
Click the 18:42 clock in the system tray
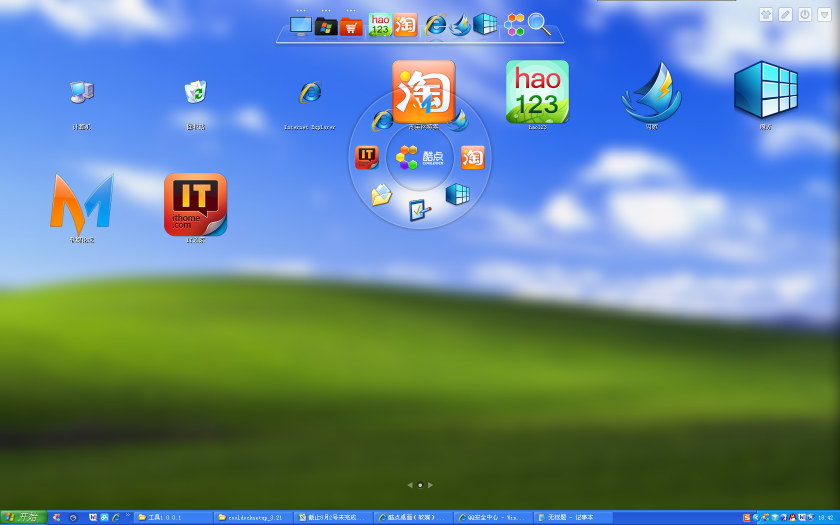click(826, 518)
